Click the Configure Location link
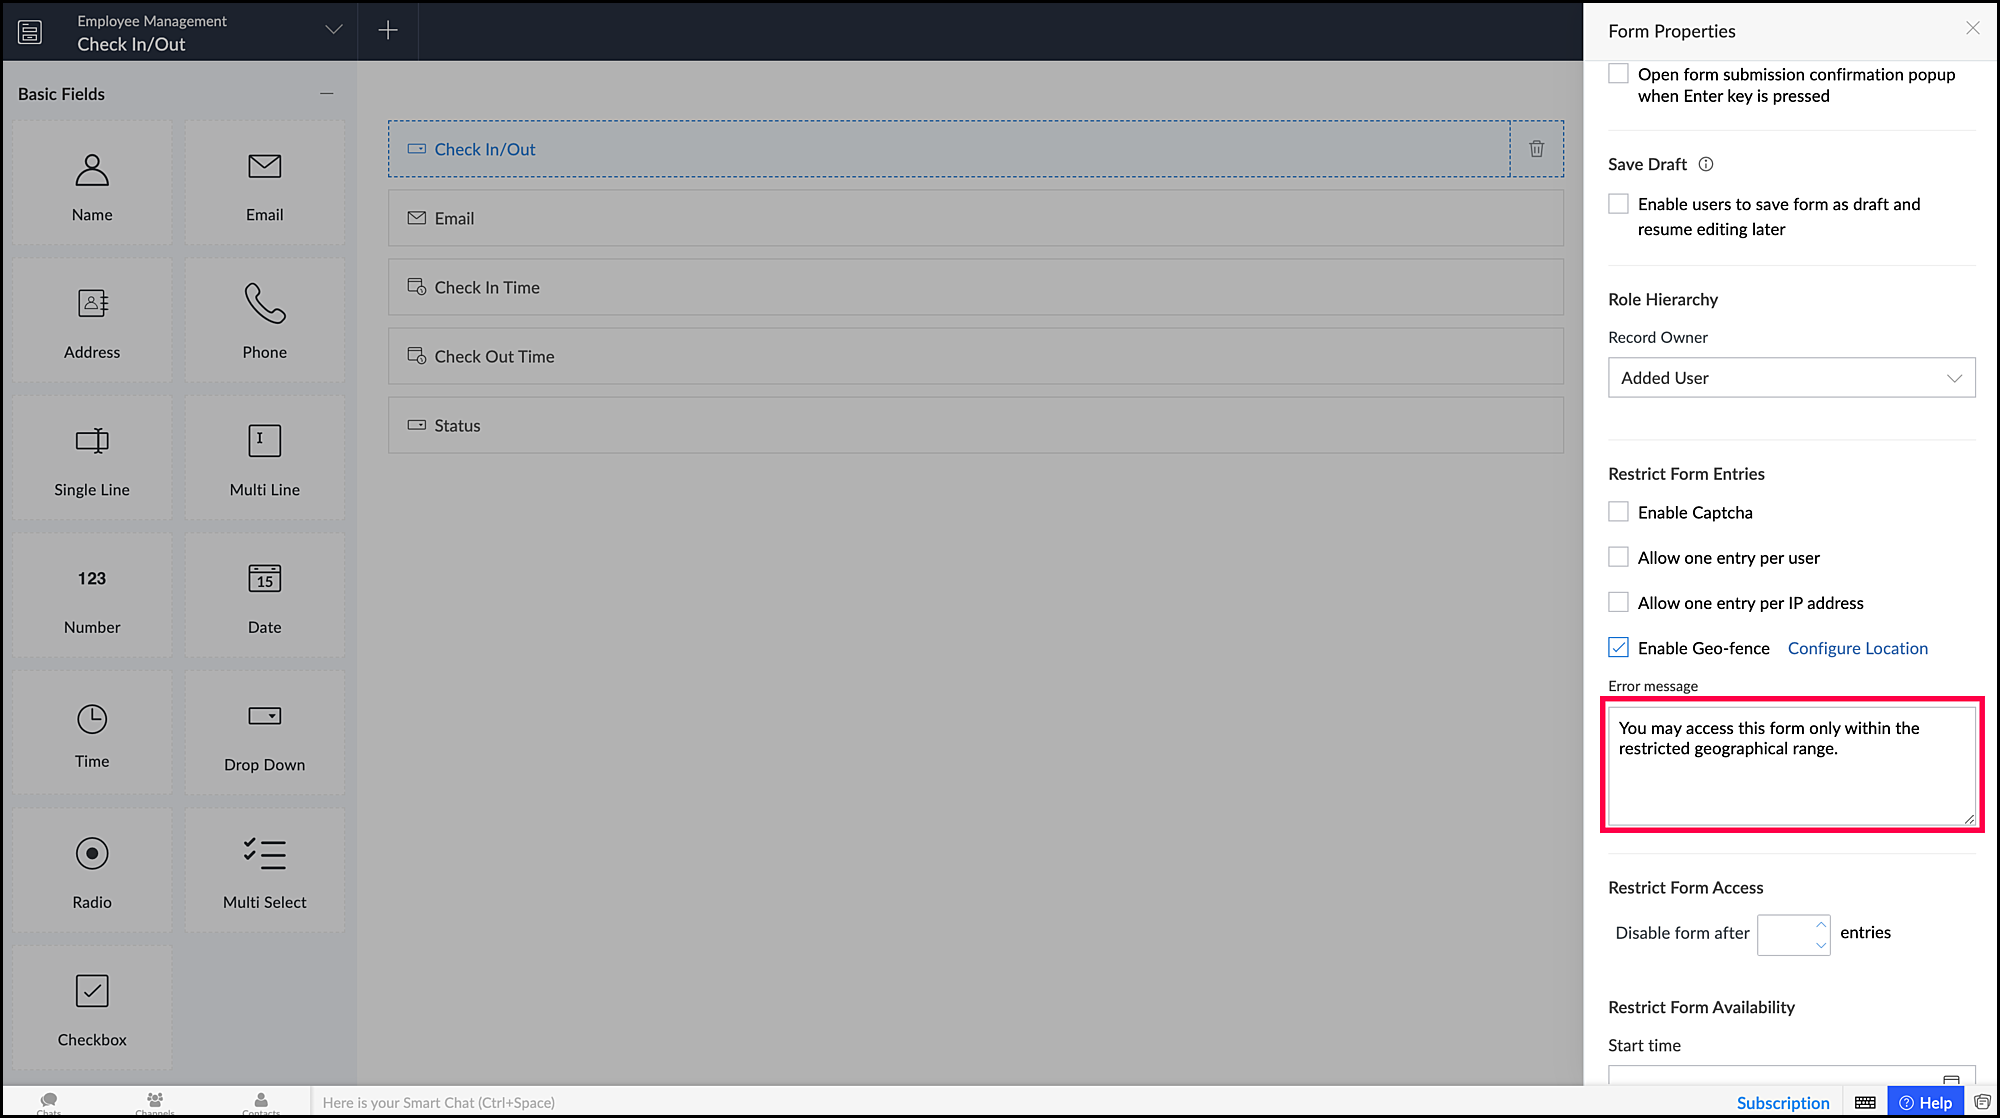Viewport: 2000px width, 1118px height. tap(1857, 648)
